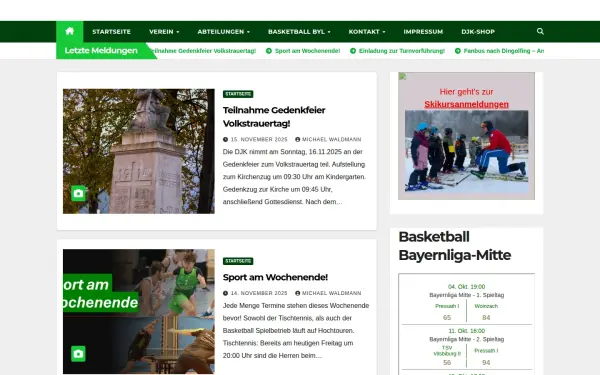Click heading 'Basketball Bayernliga-Mitte'
The image size is (600, 375).
pyautogui.click(x=455, y=246)
